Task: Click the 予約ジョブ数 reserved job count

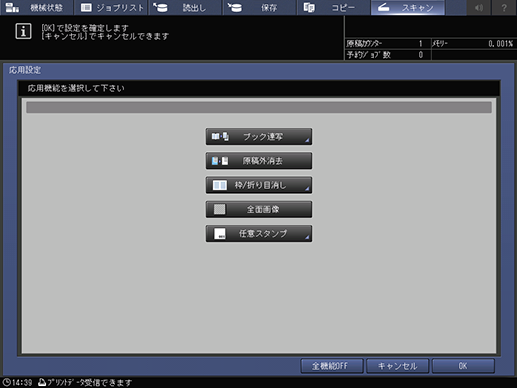Action: 421,55
